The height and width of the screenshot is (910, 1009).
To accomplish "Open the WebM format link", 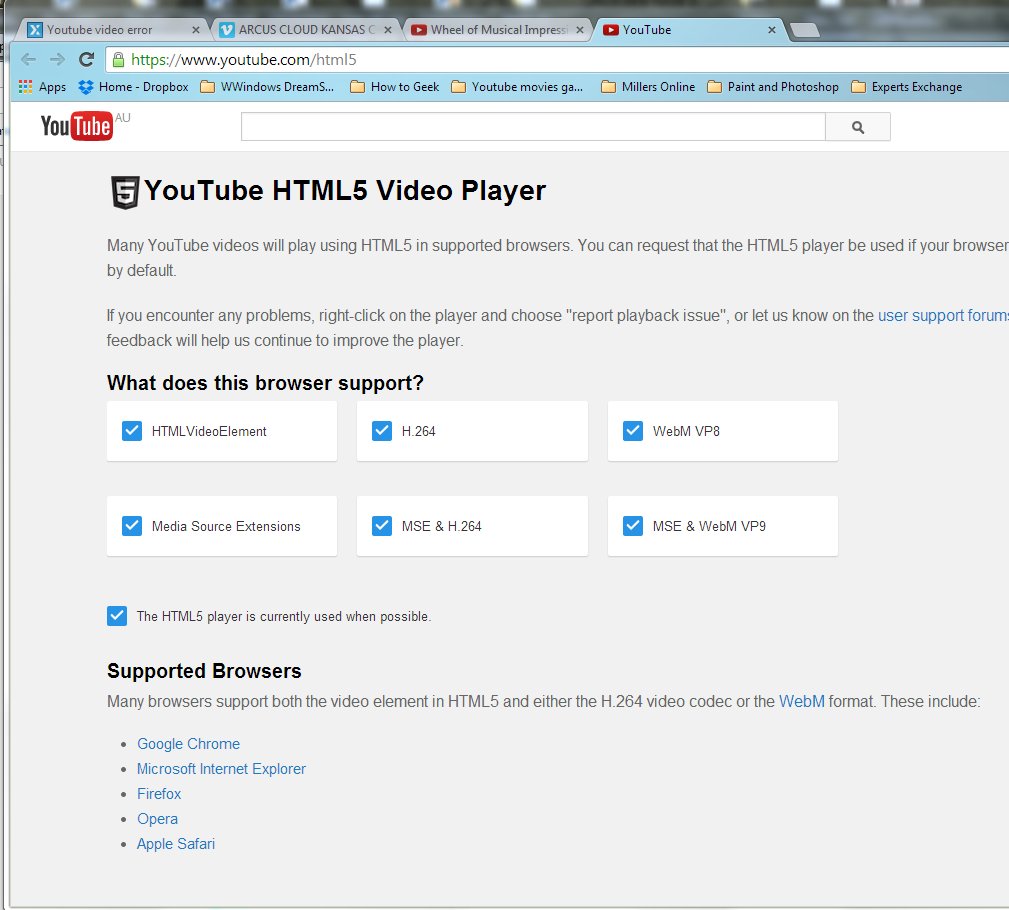I will point(802,701).
